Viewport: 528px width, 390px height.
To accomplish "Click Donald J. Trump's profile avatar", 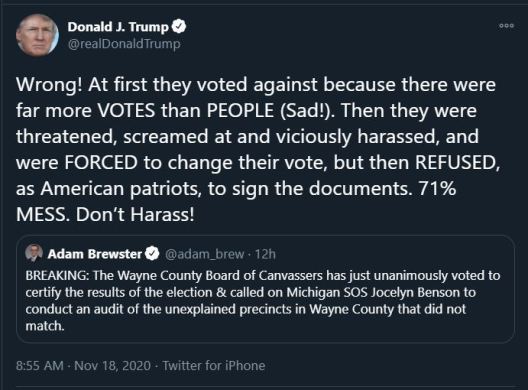I will coord(37,35).
